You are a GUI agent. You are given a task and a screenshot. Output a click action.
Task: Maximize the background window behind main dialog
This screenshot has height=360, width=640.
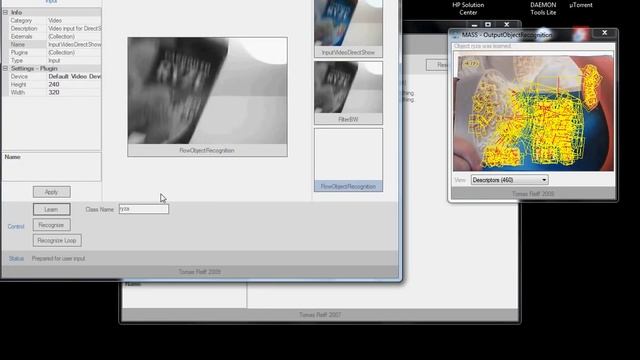coord(488,25)
